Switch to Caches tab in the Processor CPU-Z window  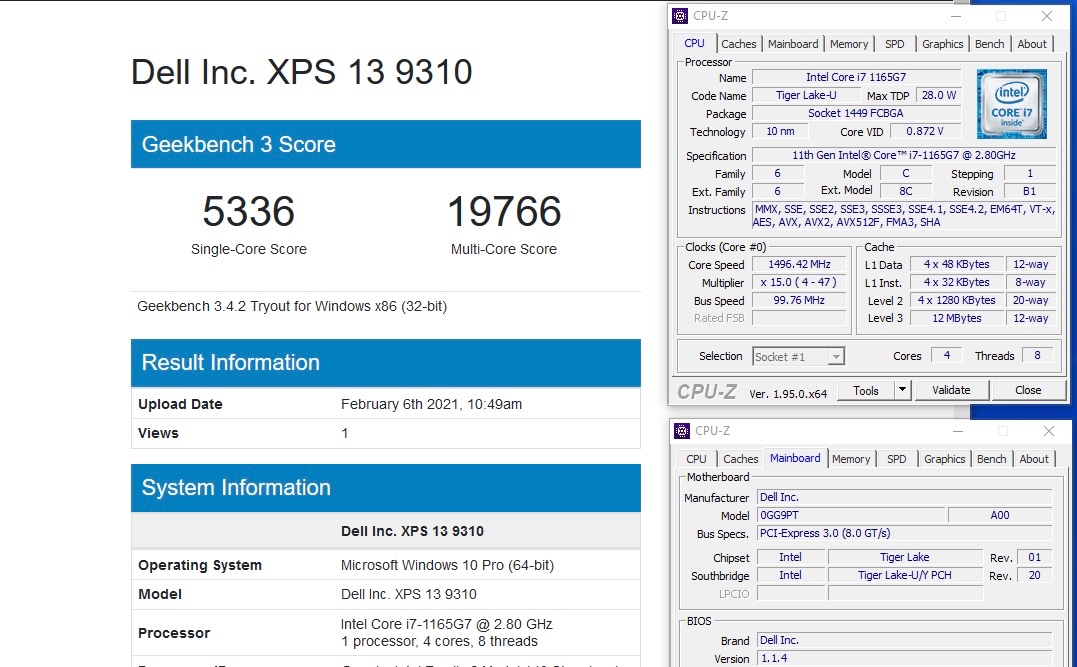pos(738,44)
